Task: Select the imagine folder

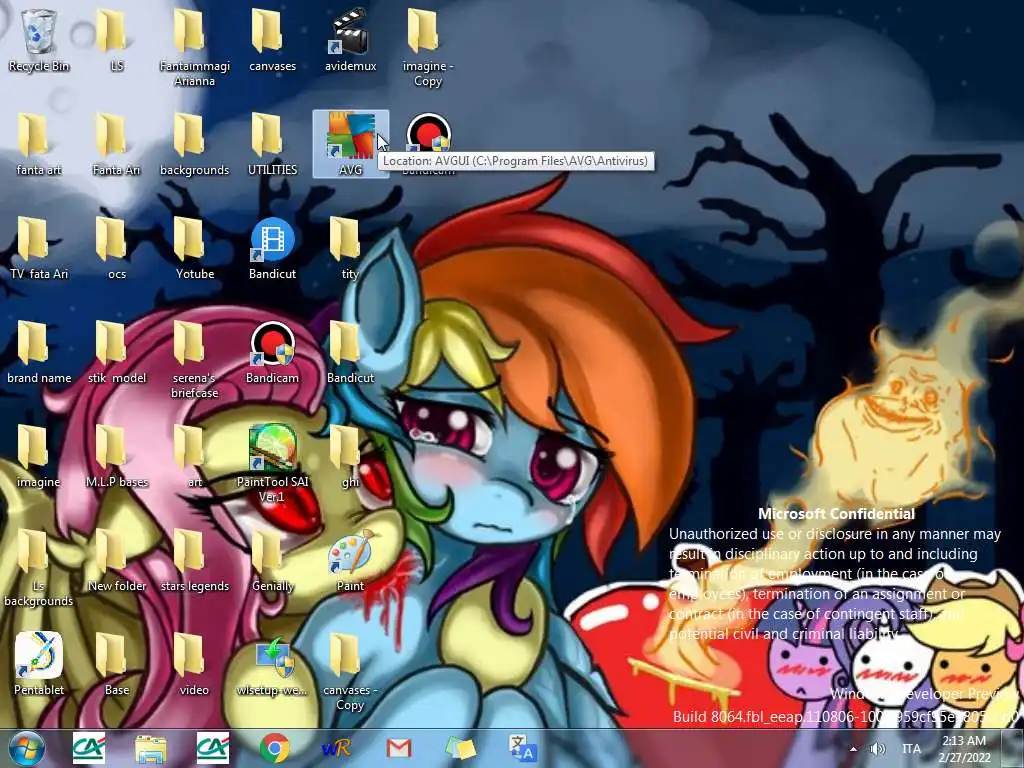Action: tap(39, 456)
